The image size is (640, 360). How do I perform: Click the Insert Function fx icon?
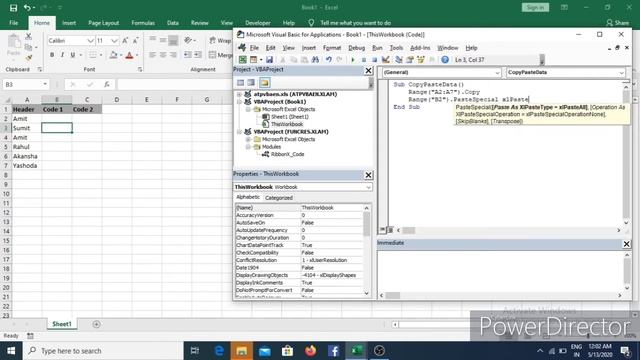[x=107, y=84]
